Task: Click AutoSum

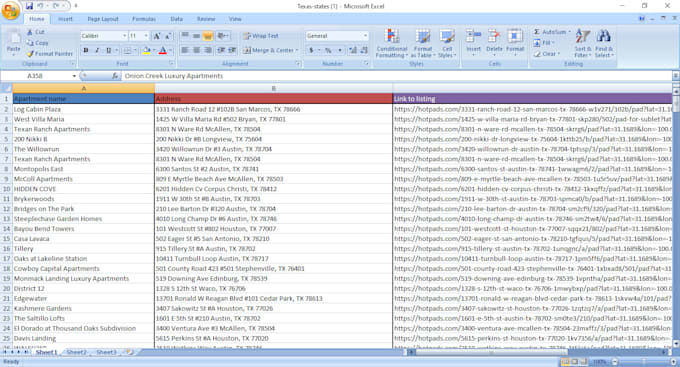Action: point(552,32)
